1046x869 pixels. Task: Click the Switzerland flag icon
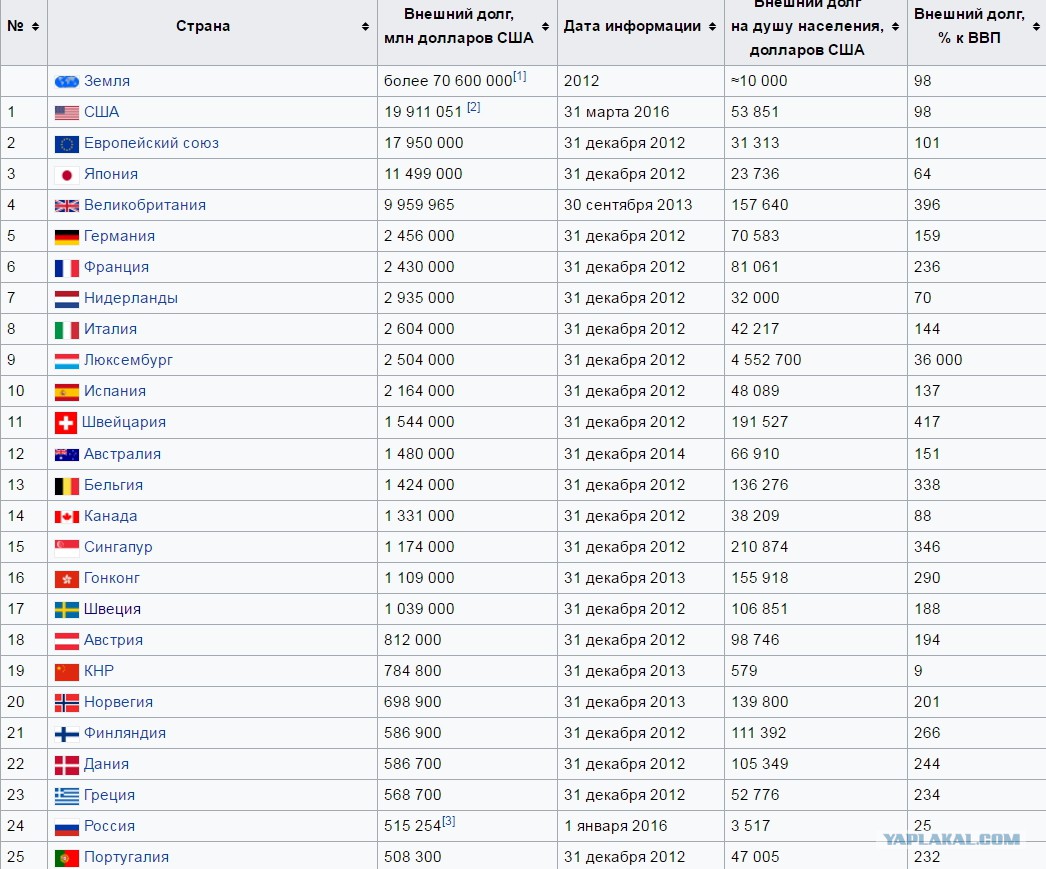click(x=66, y=422)
